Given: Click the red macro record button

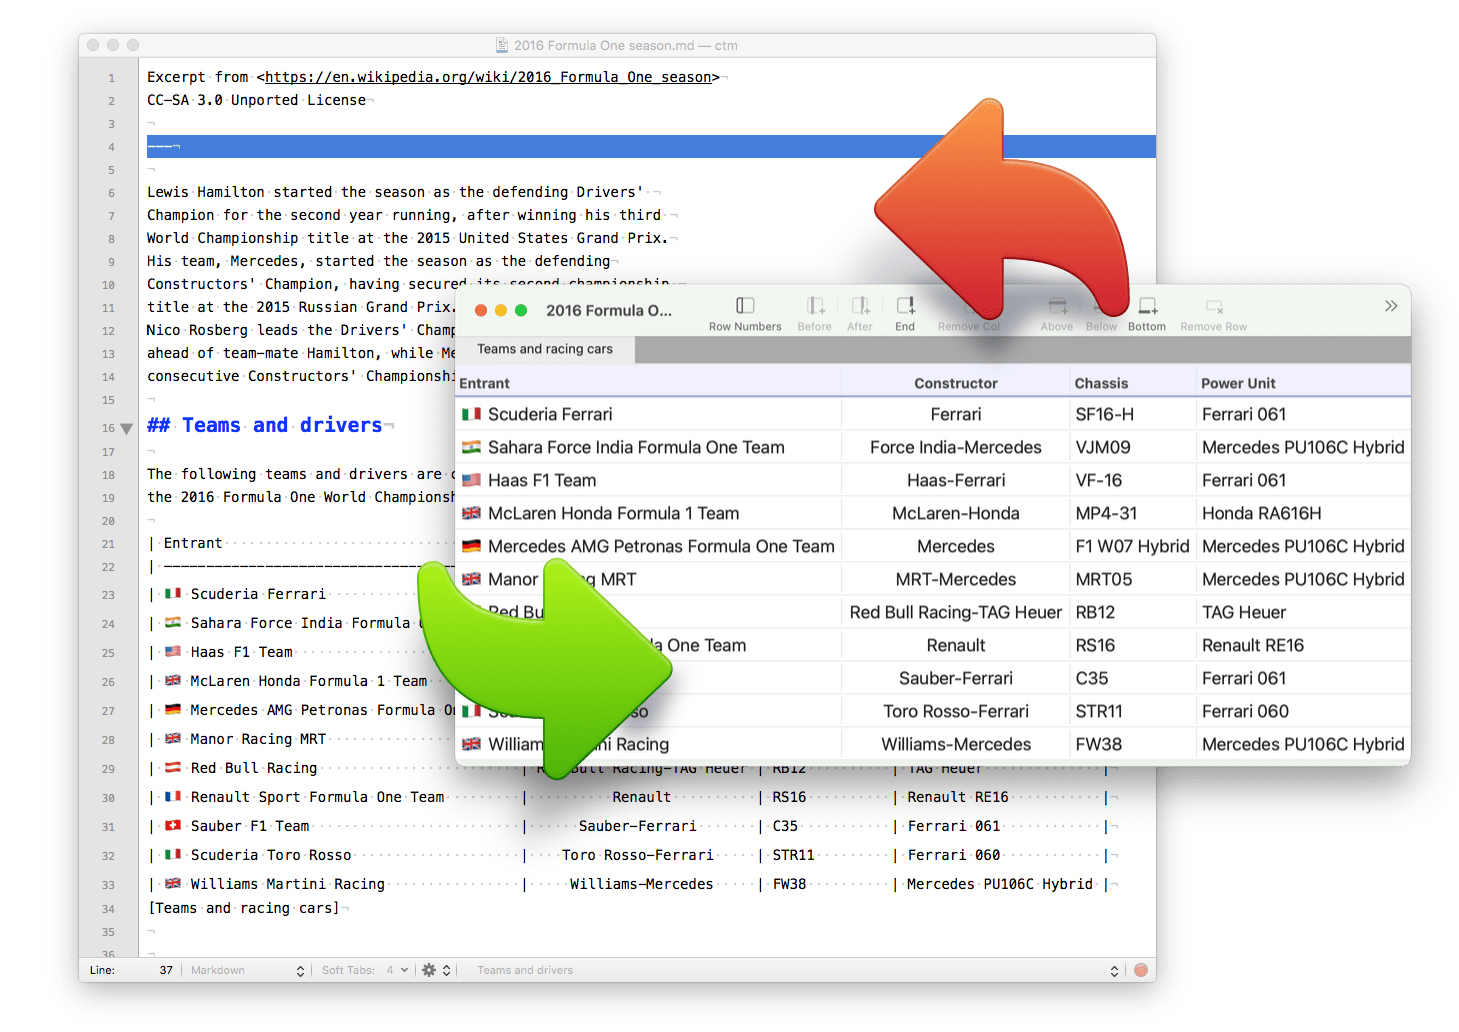Looking at the screenshot, I should [x=1140, y=970].
